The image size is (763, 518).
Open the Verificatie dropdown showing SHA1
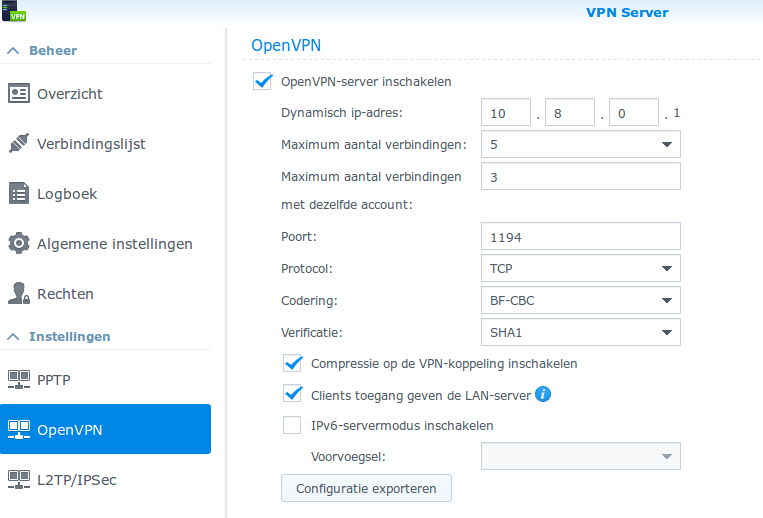581,332
